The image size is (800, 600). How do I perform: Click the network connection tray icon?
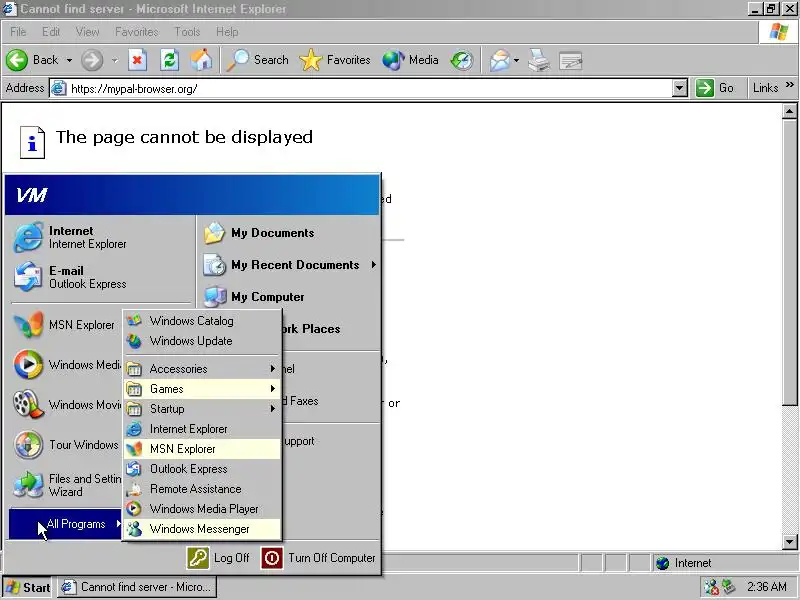[729, 587]
